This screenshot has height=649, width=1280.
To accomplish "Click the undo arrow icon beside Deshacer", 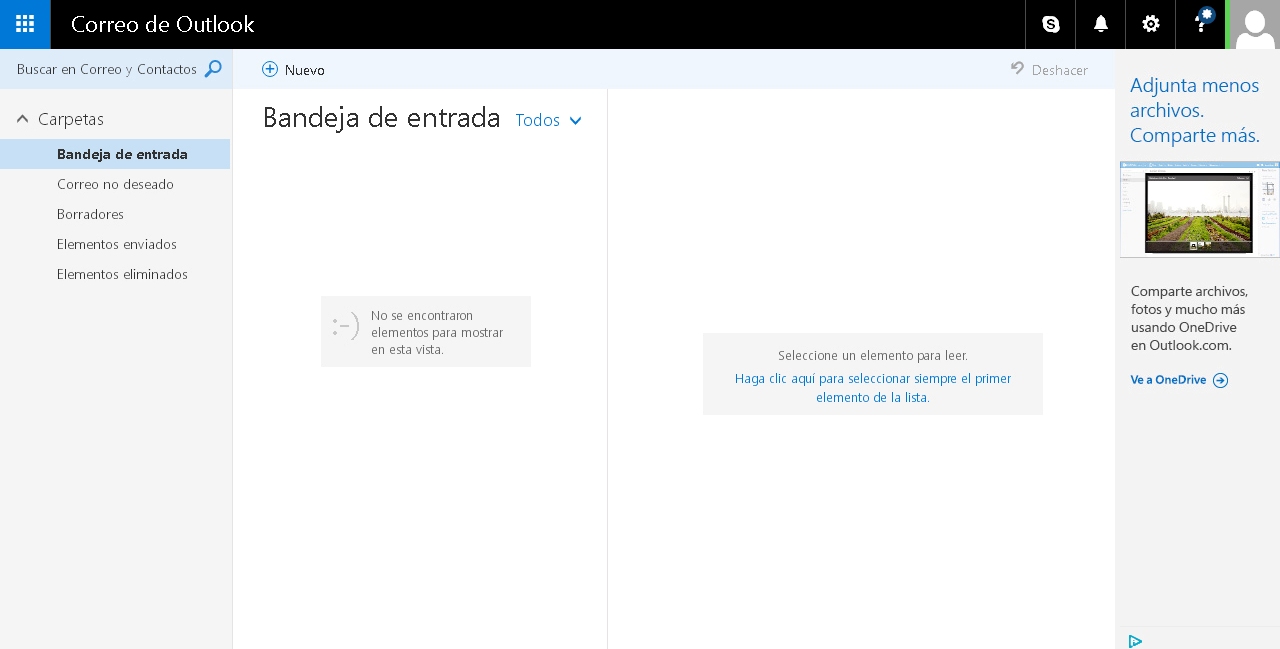I will click(1017, 69).
